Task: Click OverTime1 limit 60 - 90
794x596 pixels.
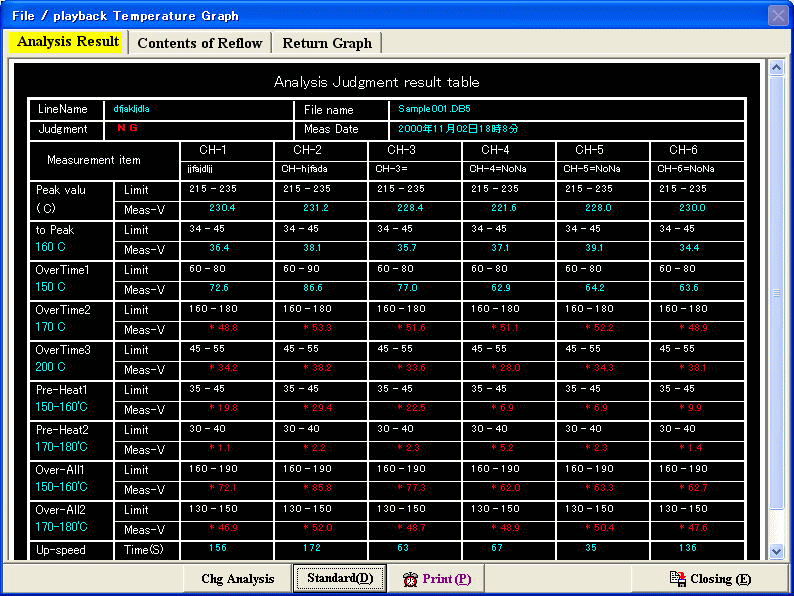Action: pos(301,269)
